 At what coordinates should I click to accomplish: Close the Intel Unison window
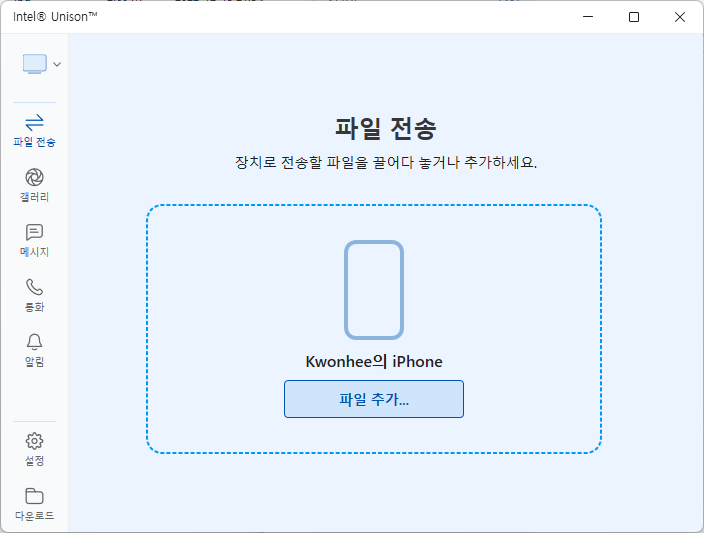(x=680, y=17)
